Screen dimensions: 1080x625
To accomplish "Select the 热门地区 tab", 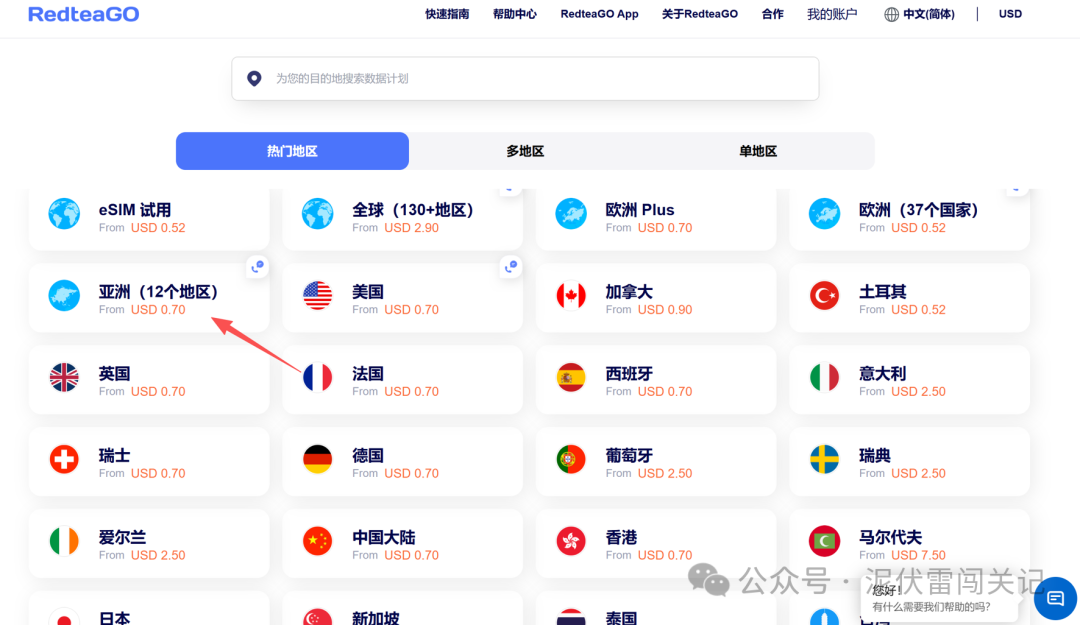I will [x=292, y=150].
